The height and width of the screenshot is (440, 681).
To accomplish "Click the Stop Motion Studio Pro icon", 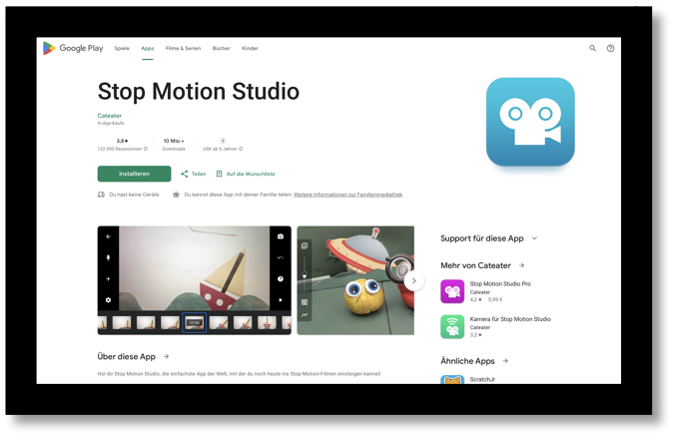I will tap(452, 291).
